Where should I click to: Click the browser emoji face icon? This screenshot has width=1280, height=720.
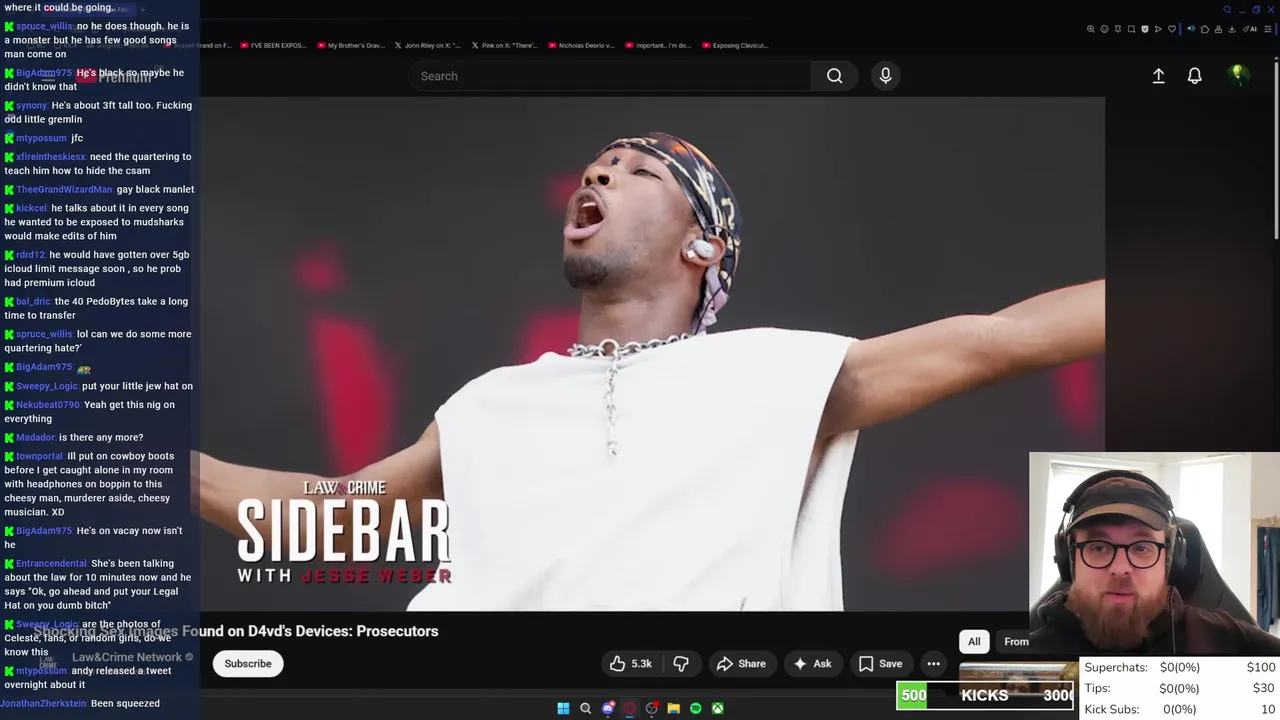point(1104,29)
